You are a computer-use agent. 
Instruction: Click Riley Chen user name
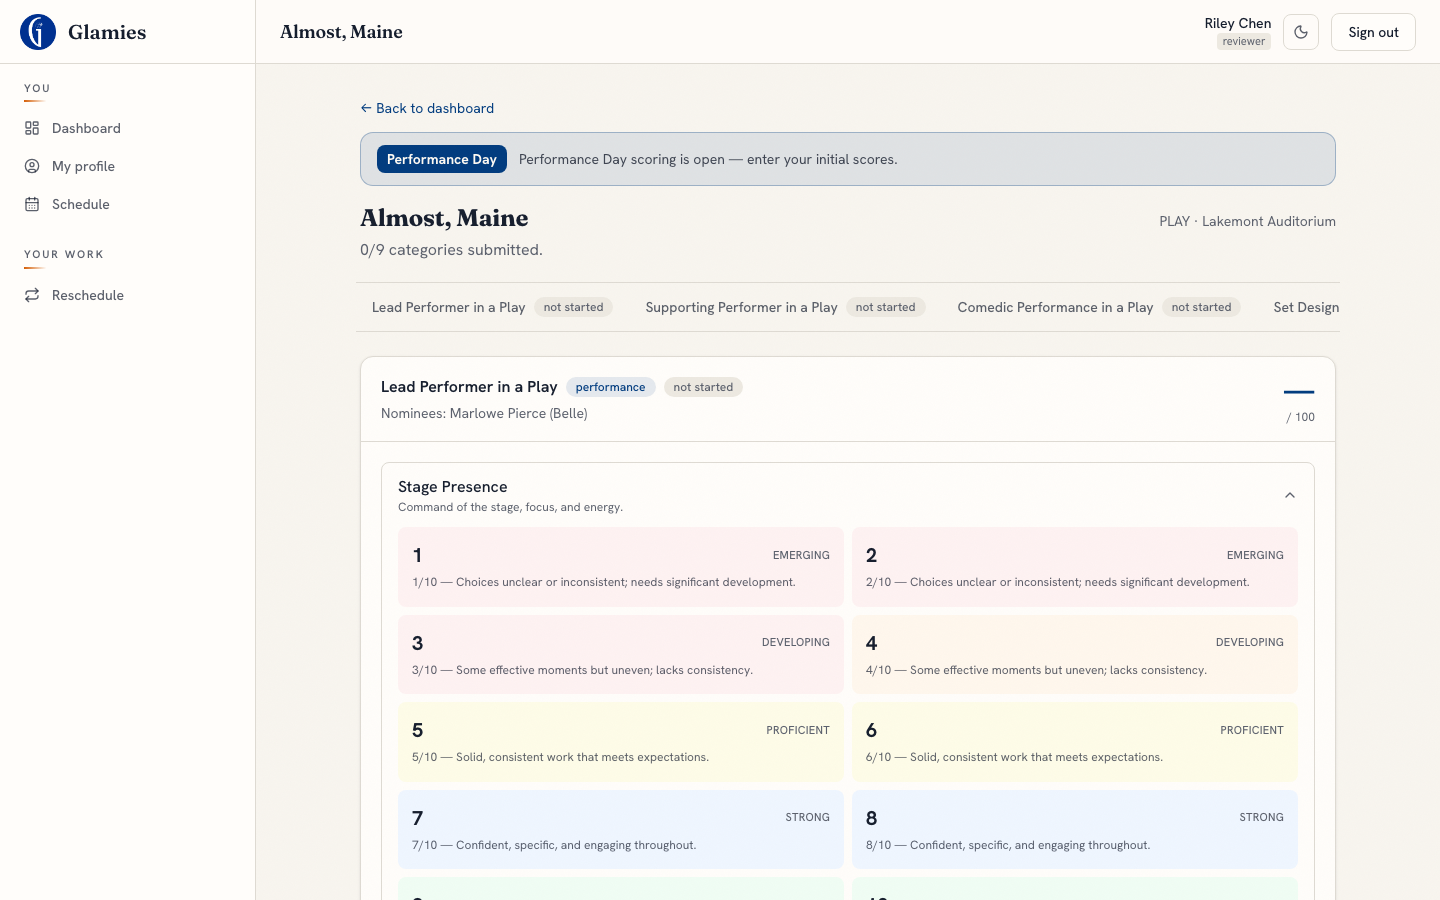[1238, 23]
